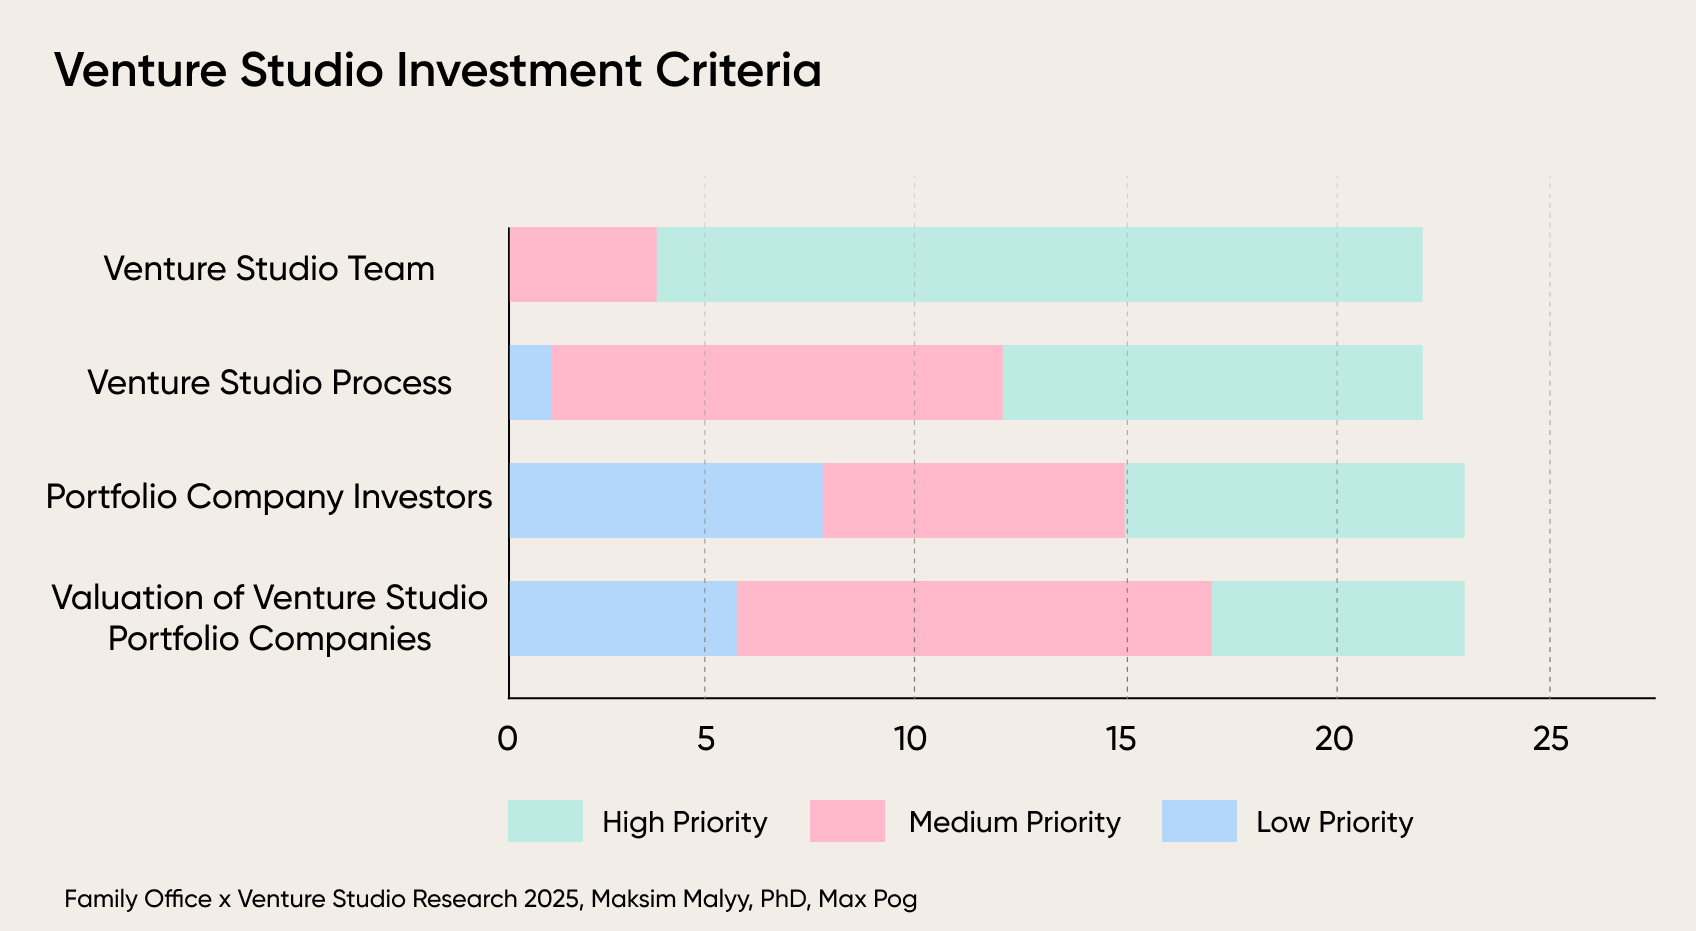
Task: Click the blue Low segment of Venture Studio Process bar
Action: click(530, 382)
